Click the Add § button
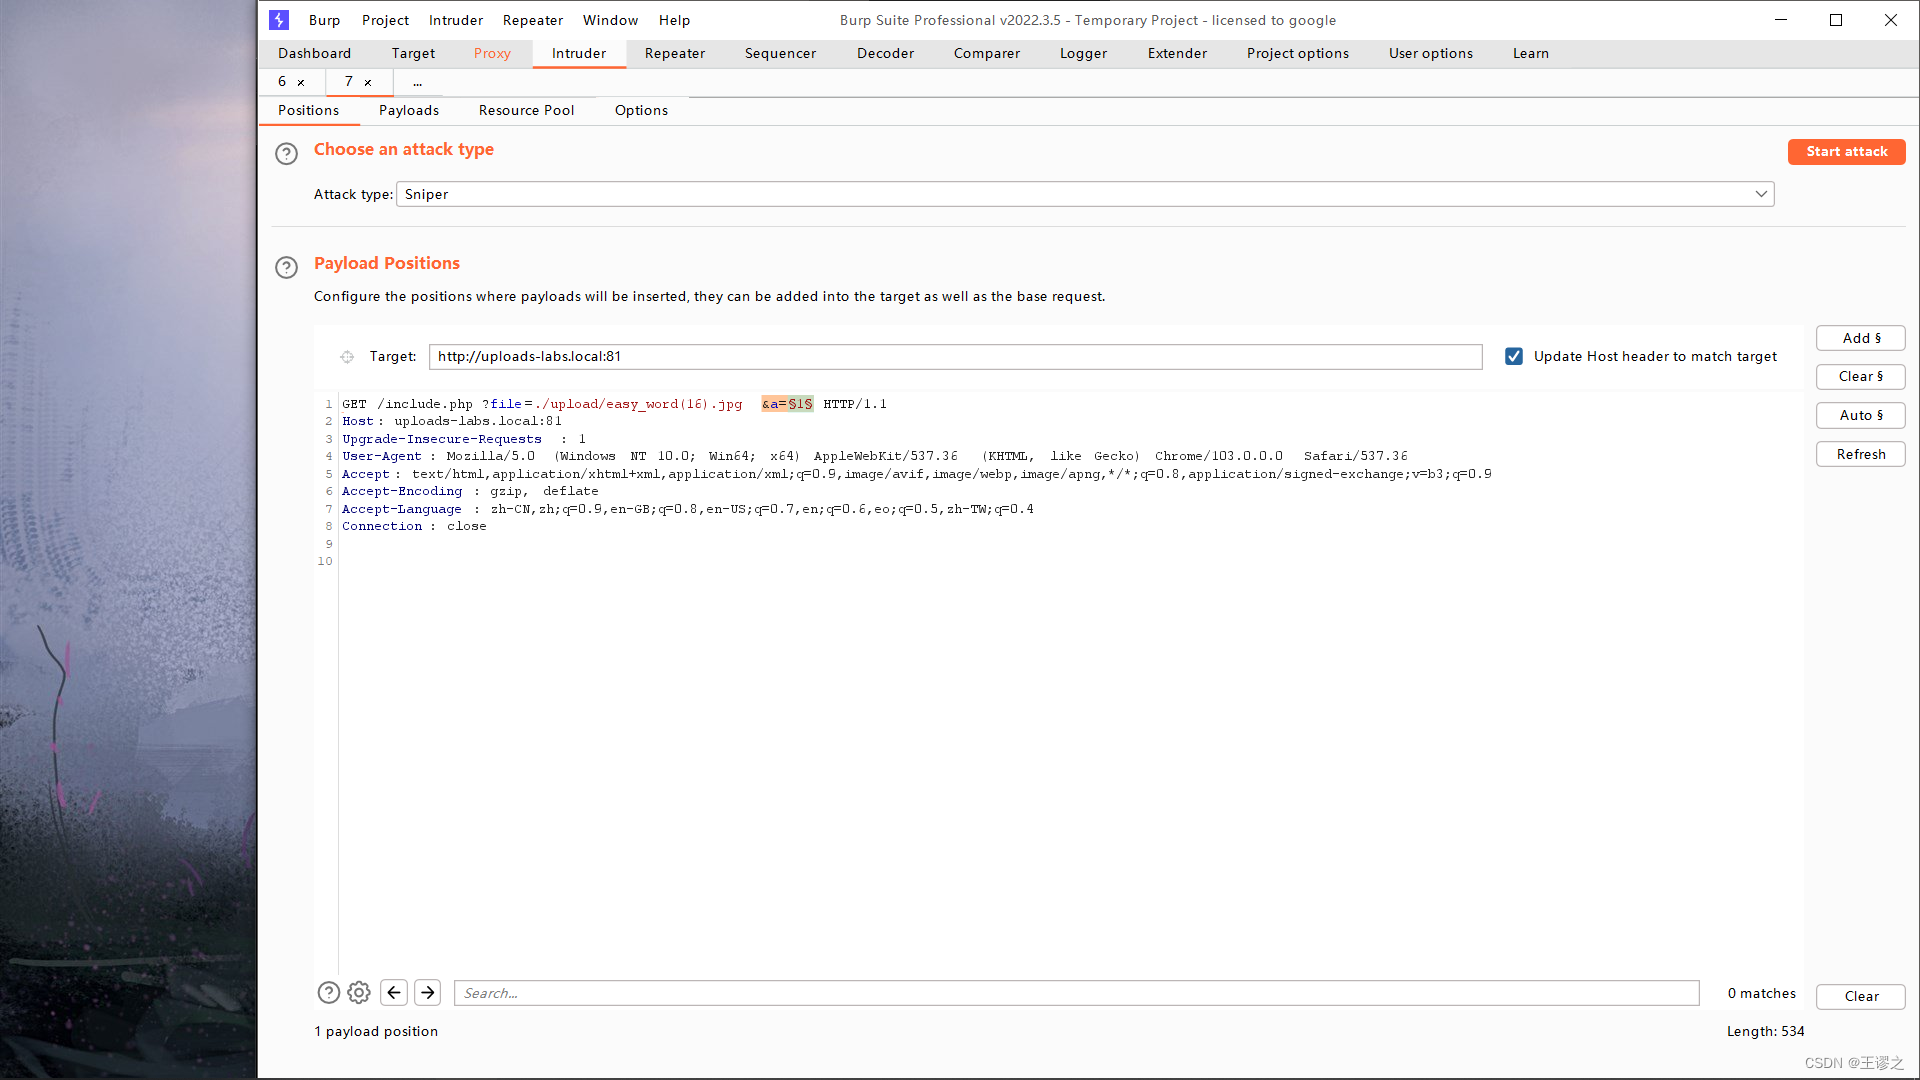 tap(1861, 338)
